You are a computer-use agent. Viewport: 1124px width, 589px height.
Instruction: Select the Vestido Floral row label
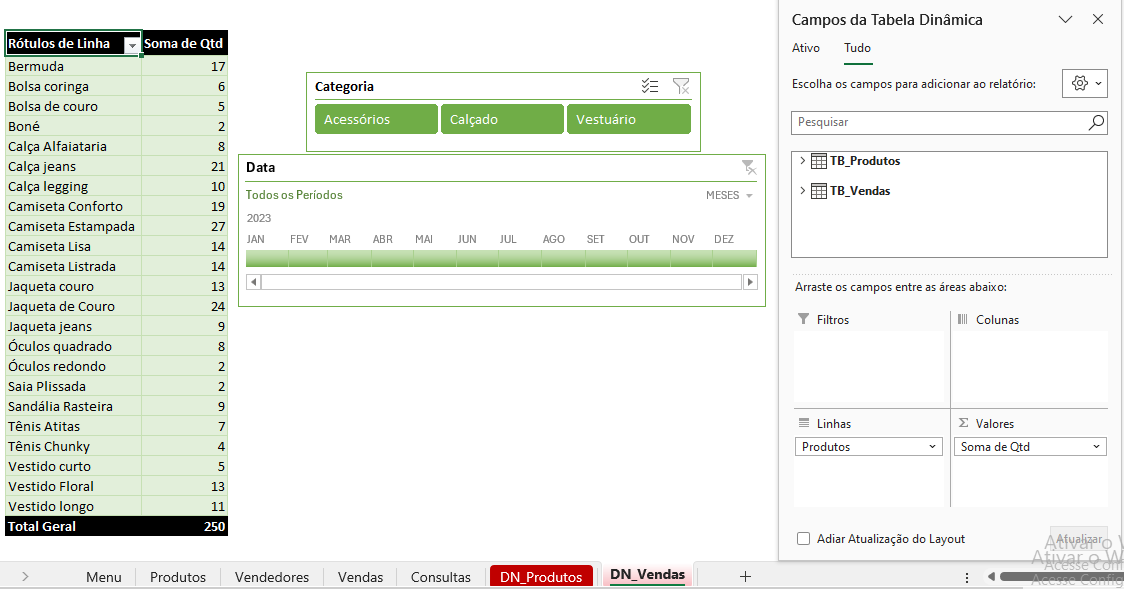[x=73, y=487]
